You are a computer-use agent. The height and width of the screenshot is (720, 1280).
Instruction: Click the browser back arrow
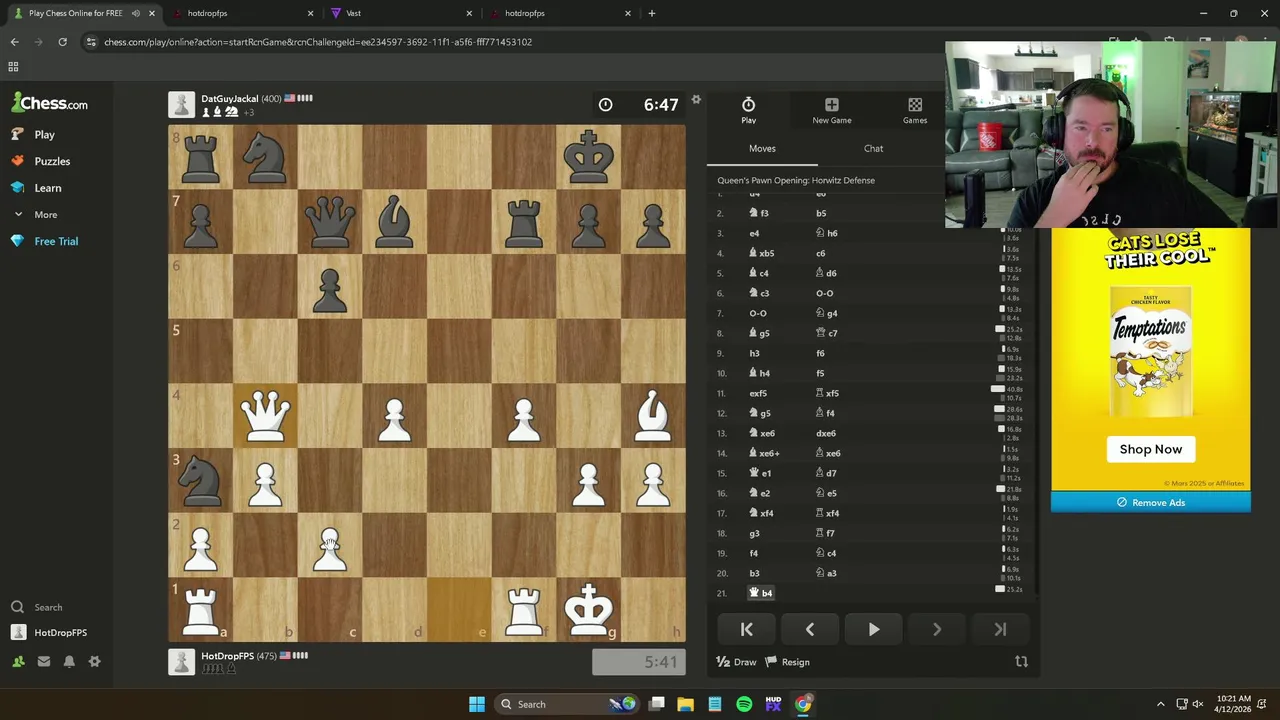(x=14, y=42)
